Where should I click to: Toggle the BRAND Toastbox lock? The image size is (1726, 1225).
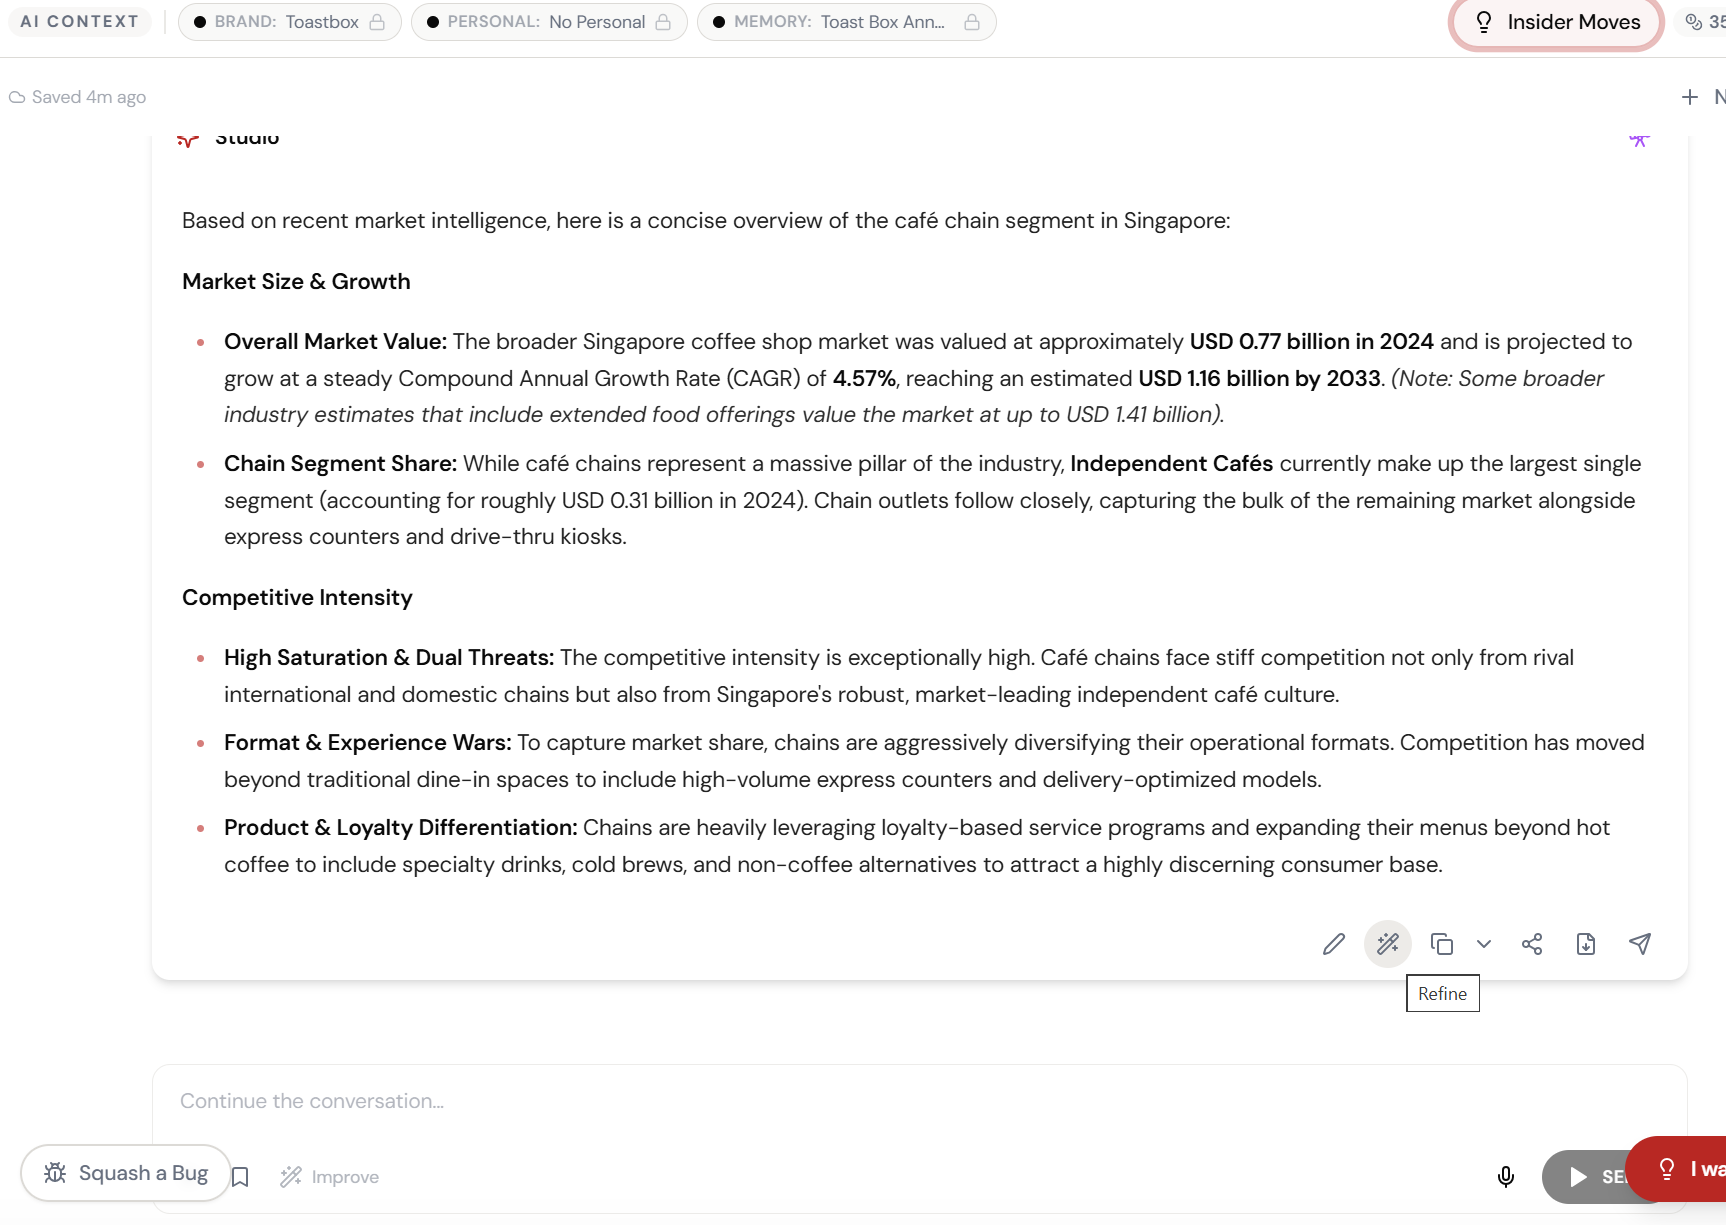(x=377, y=22)
